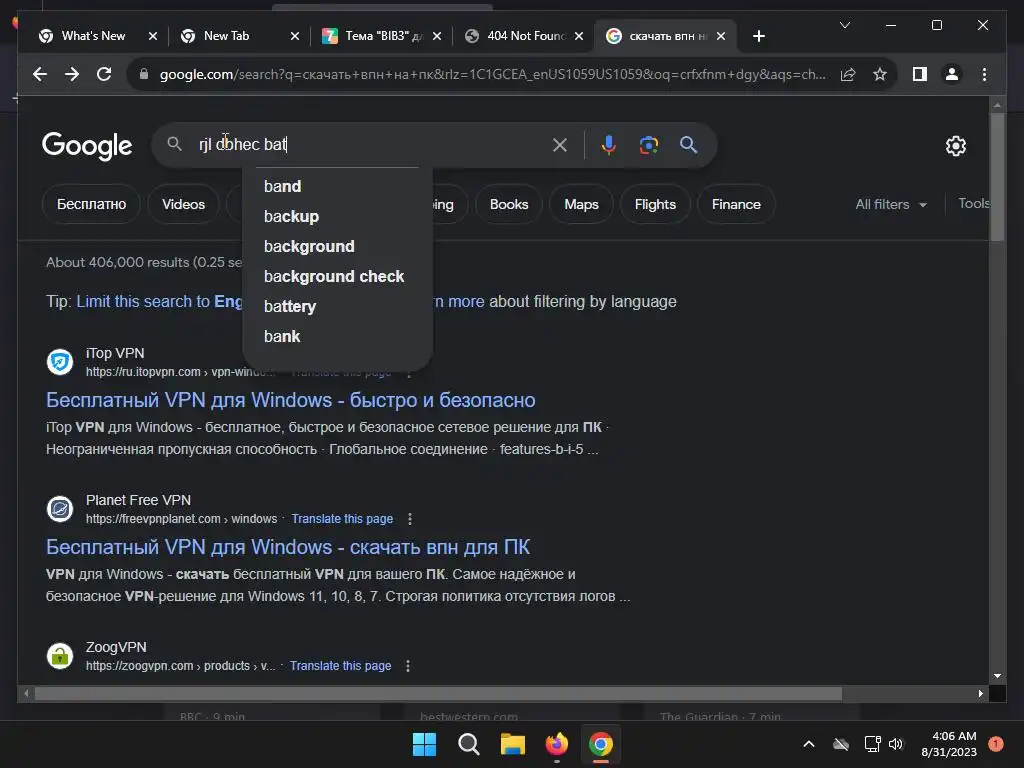Click the address bar URL
Image resolution: width=1024 pixels, height=768 pixels.
492,74
